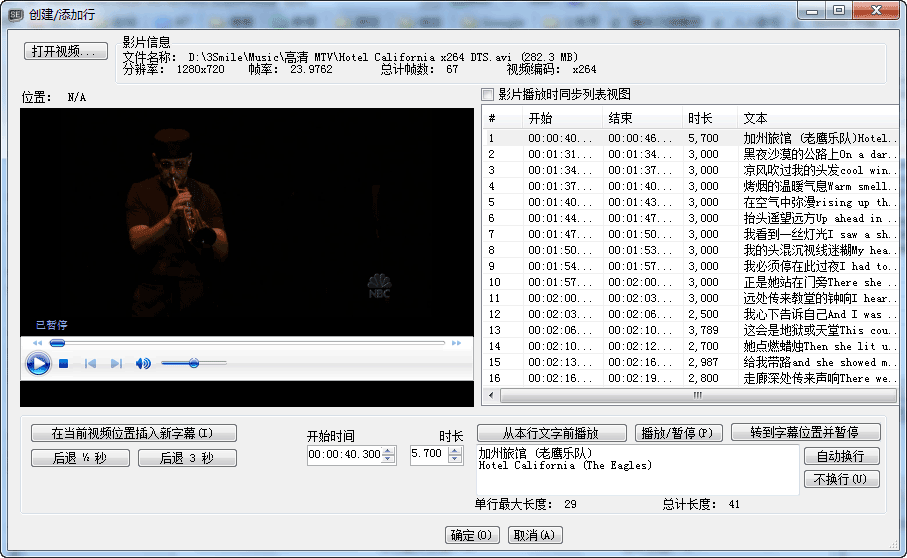Select subtitle row 2 黑夜沙漠的公路上
The image size is (907, 558).
(x=691, y=154)
